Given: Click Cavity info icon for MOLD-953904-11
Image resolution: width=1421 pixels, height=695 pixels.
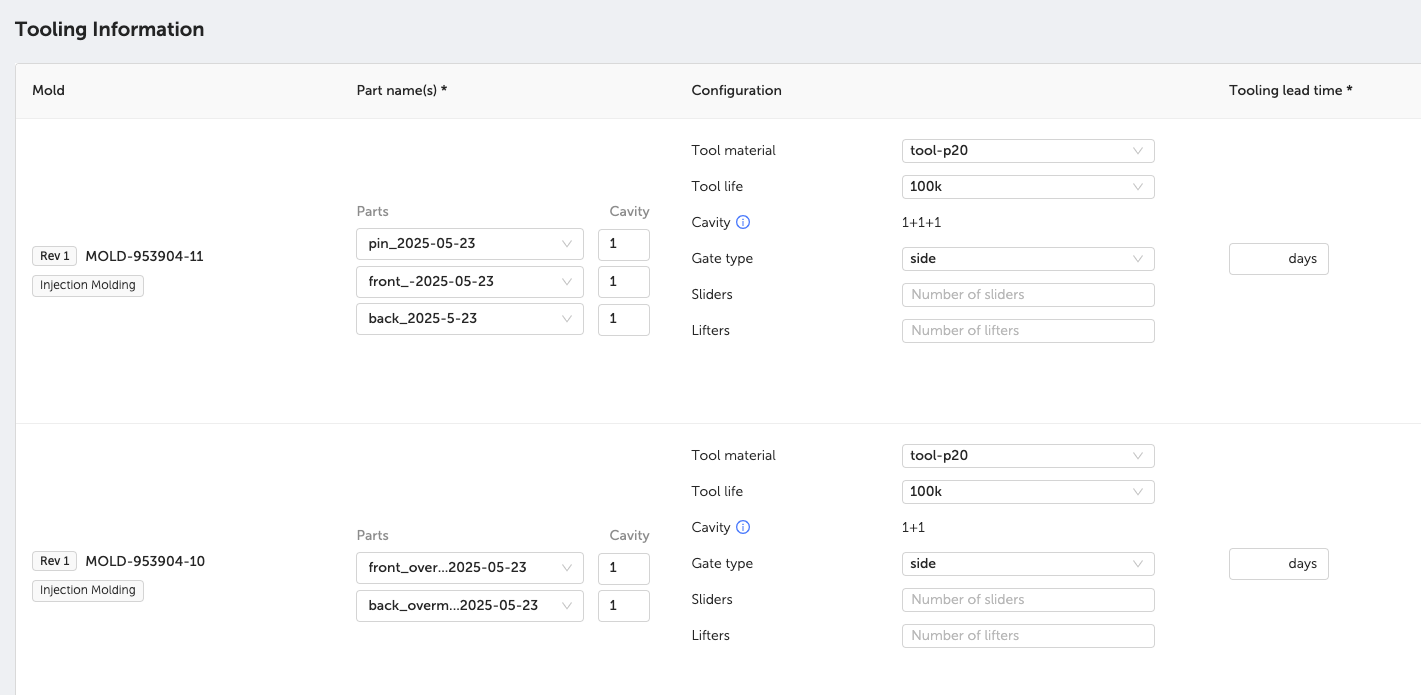Looking at the screenshot, I should point(743,222).
